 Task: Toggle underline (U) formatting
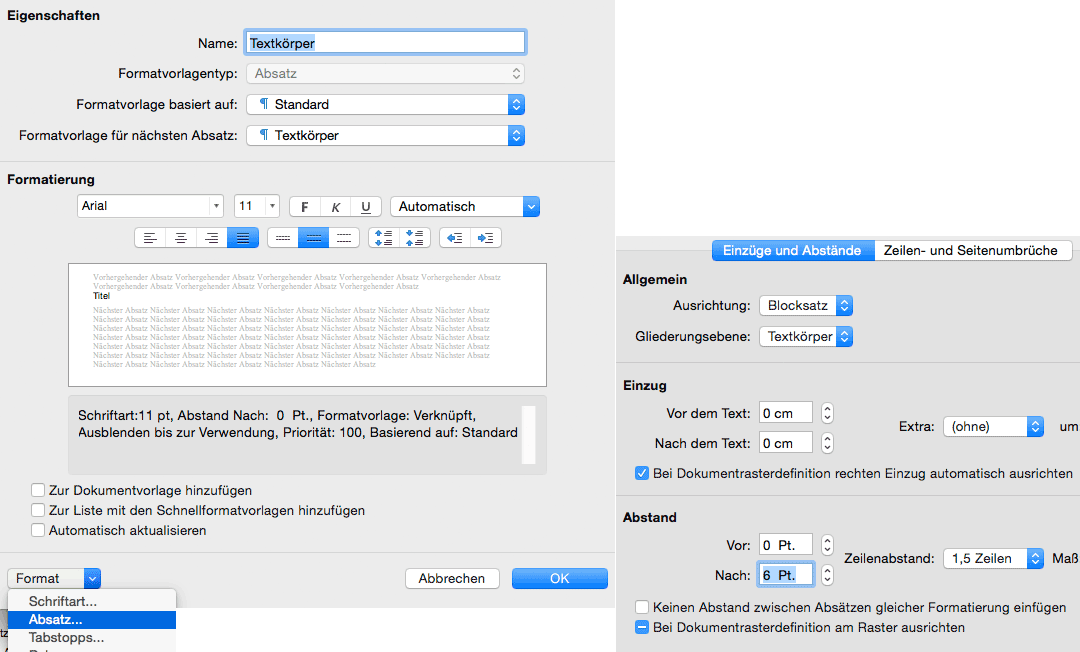tap(365, 207)
